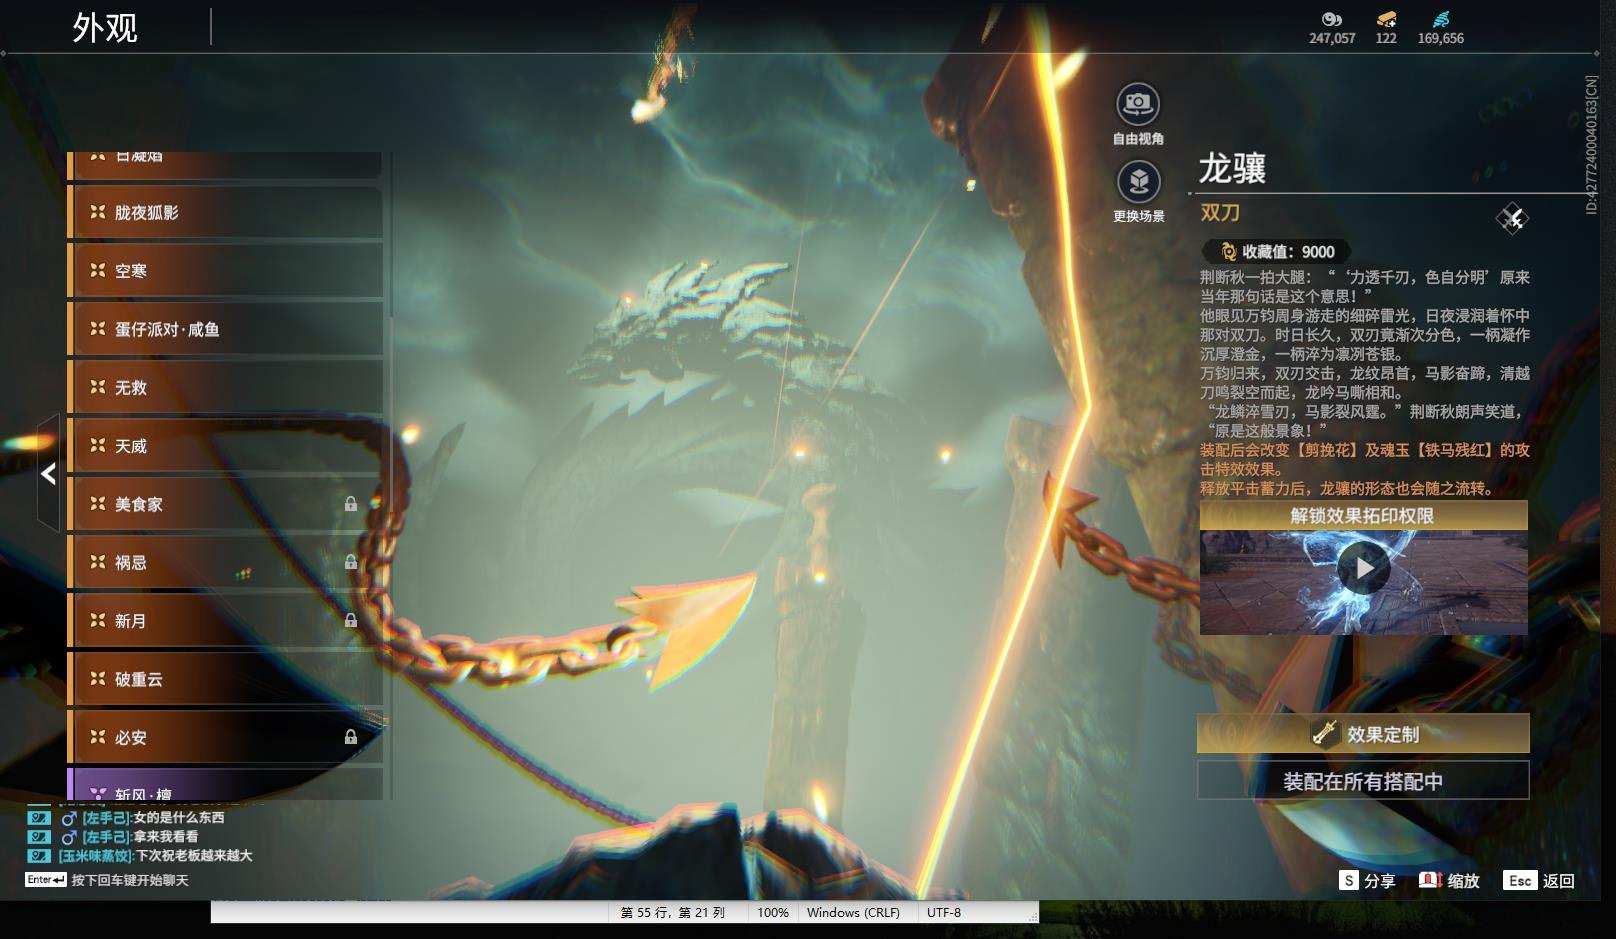The image size is (1616, 939).
Task: Click the lock icon on 新月
Action: 351,620
